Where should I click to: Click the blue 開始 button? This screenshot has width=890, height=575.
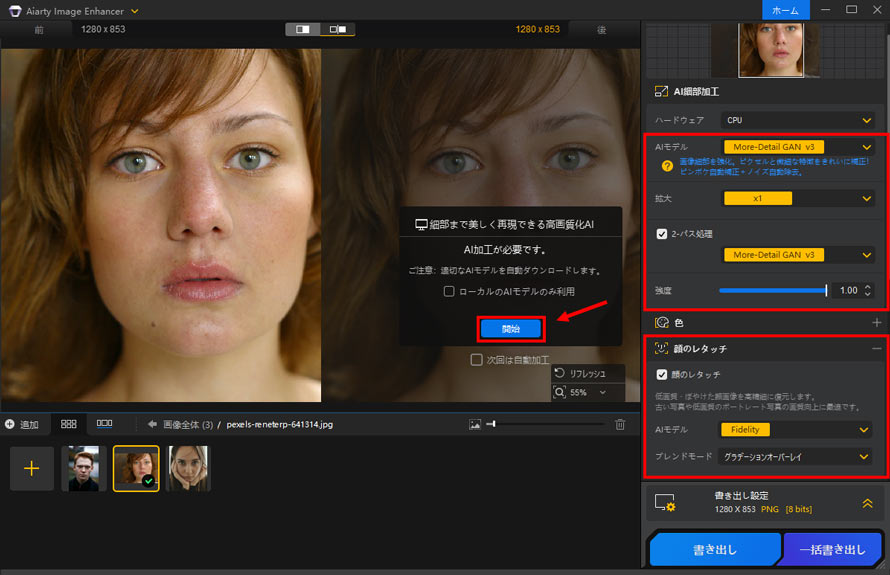pos(510,329)
